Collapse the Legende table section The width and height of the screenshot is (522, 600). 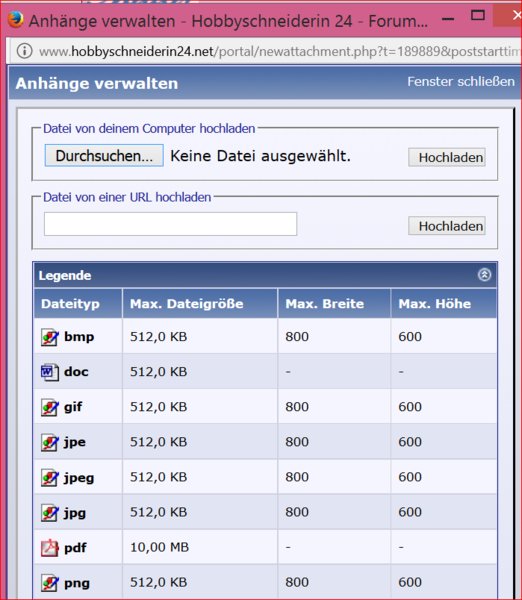click(484, 275)
